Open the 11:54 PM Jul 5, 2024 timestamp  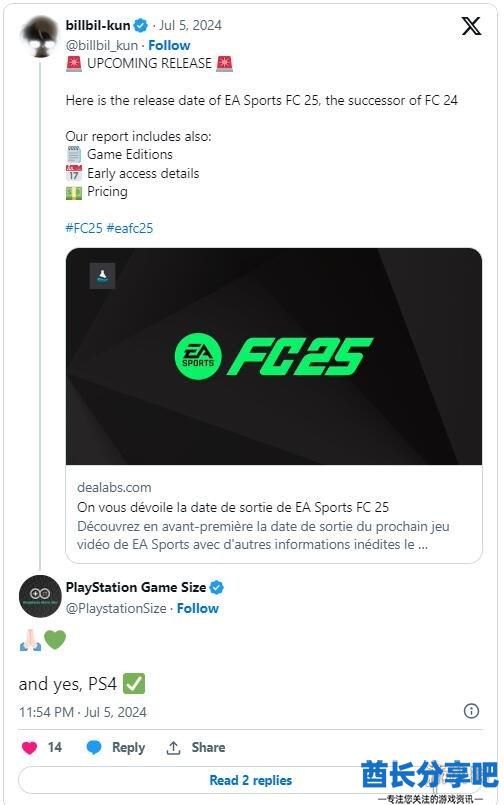[83, 712]
